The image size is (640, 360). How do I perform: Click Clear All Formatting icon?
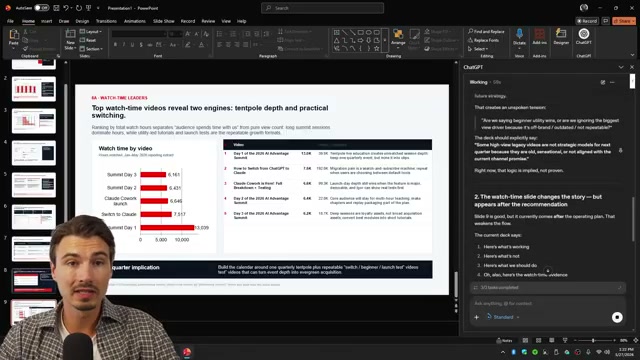(x=206, y=34)
